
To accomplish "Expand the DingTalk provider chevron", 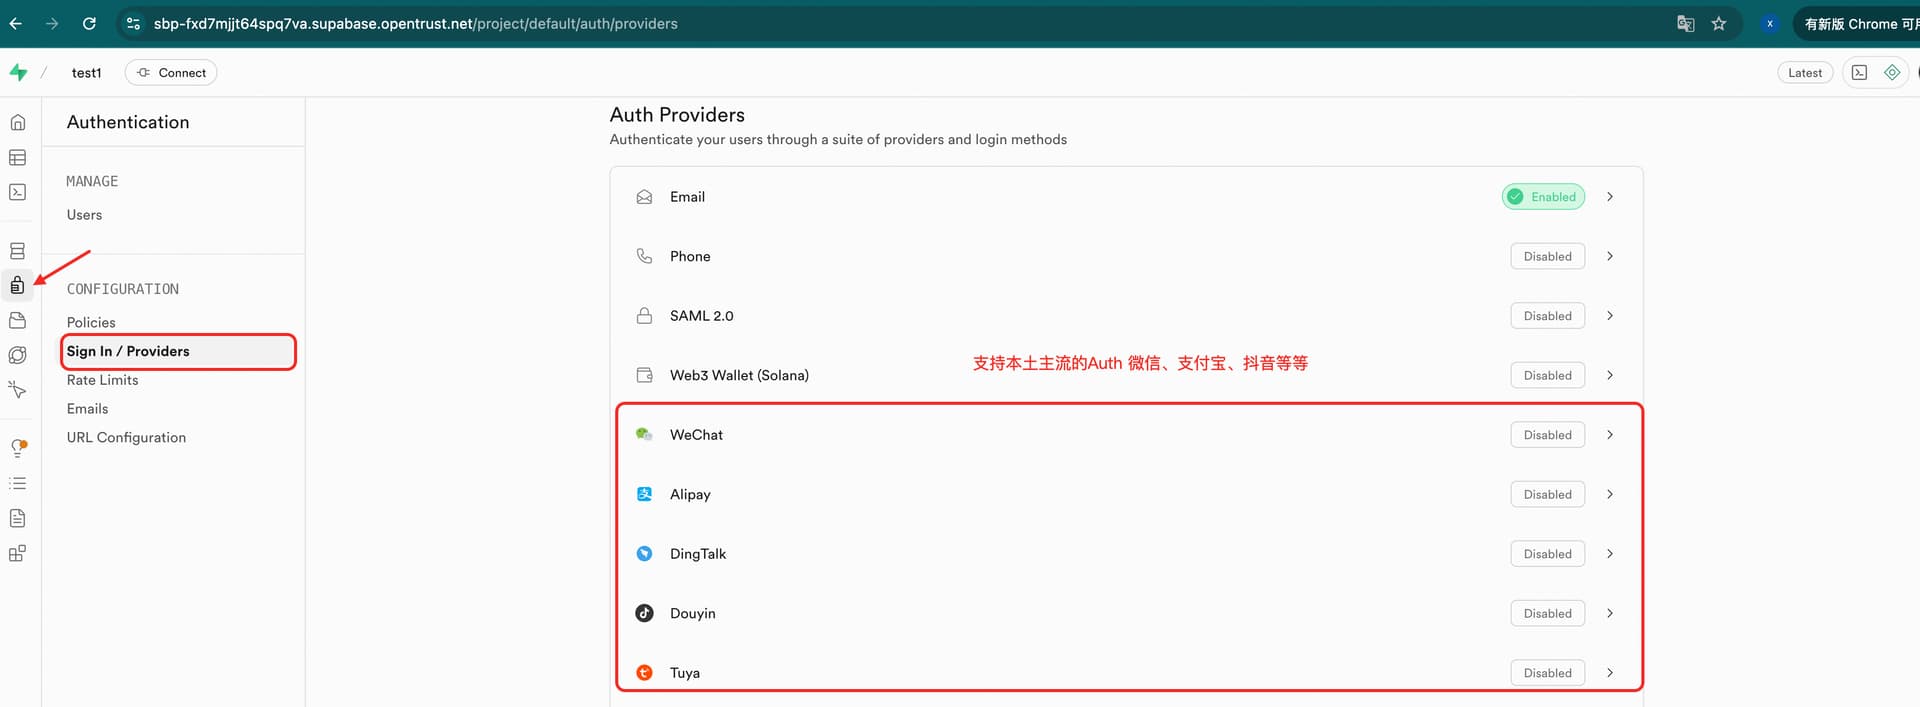I will click(1609, 554).
